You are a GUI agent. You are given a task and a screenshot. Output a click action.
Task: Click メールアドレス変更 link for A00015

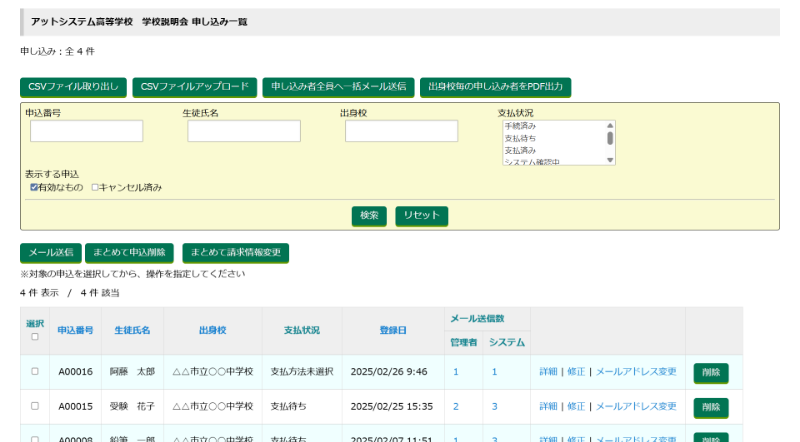636,406
